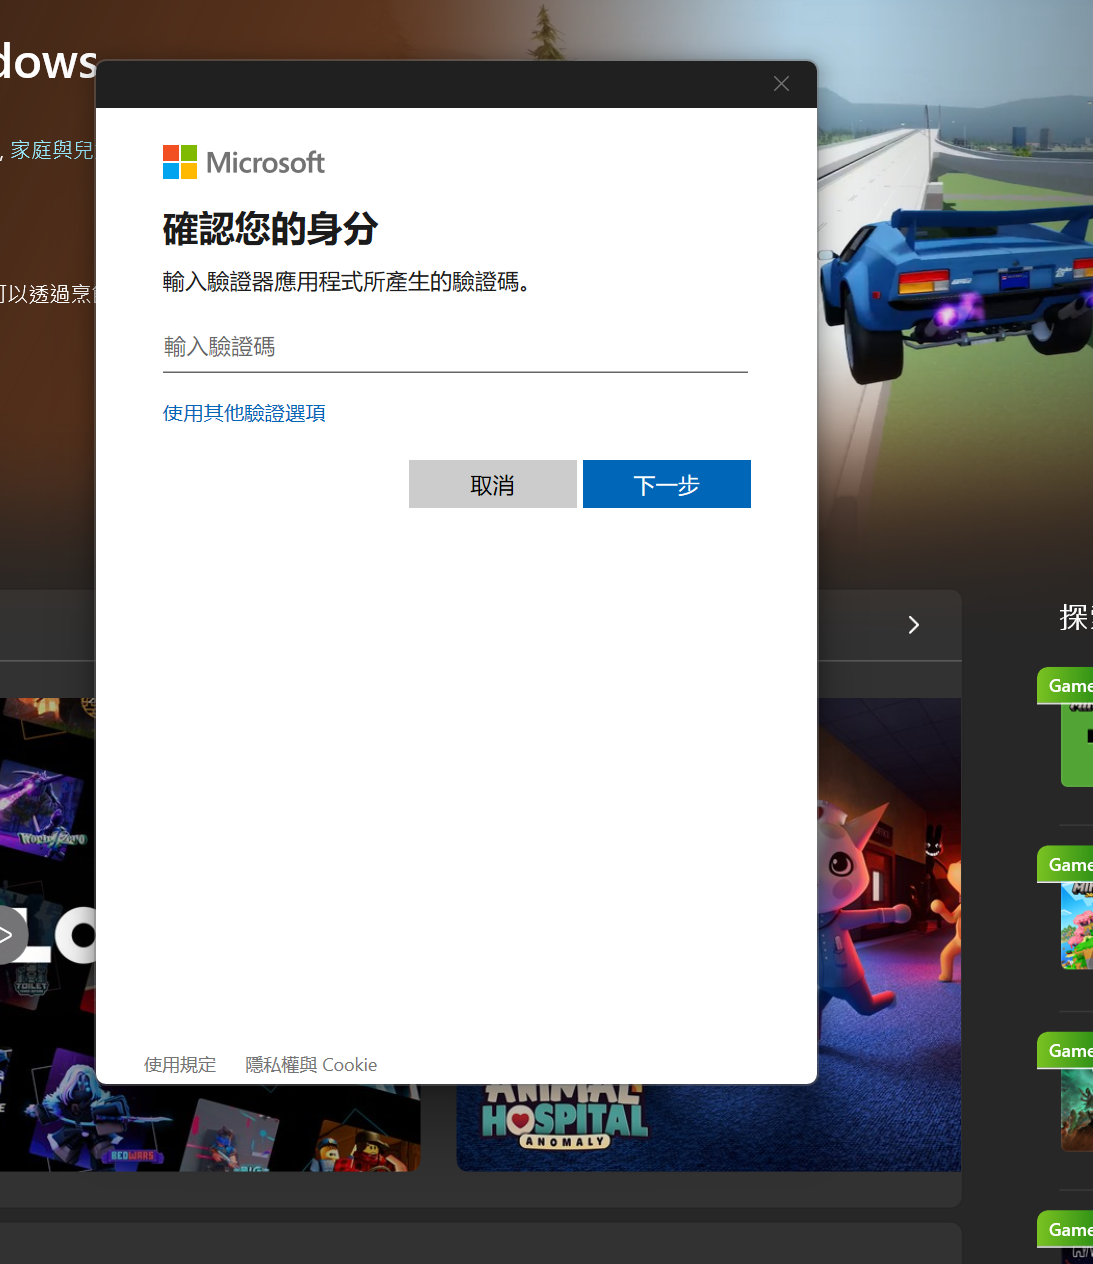
Task: Click the third green Game badge
Action: [1066, 1051]
